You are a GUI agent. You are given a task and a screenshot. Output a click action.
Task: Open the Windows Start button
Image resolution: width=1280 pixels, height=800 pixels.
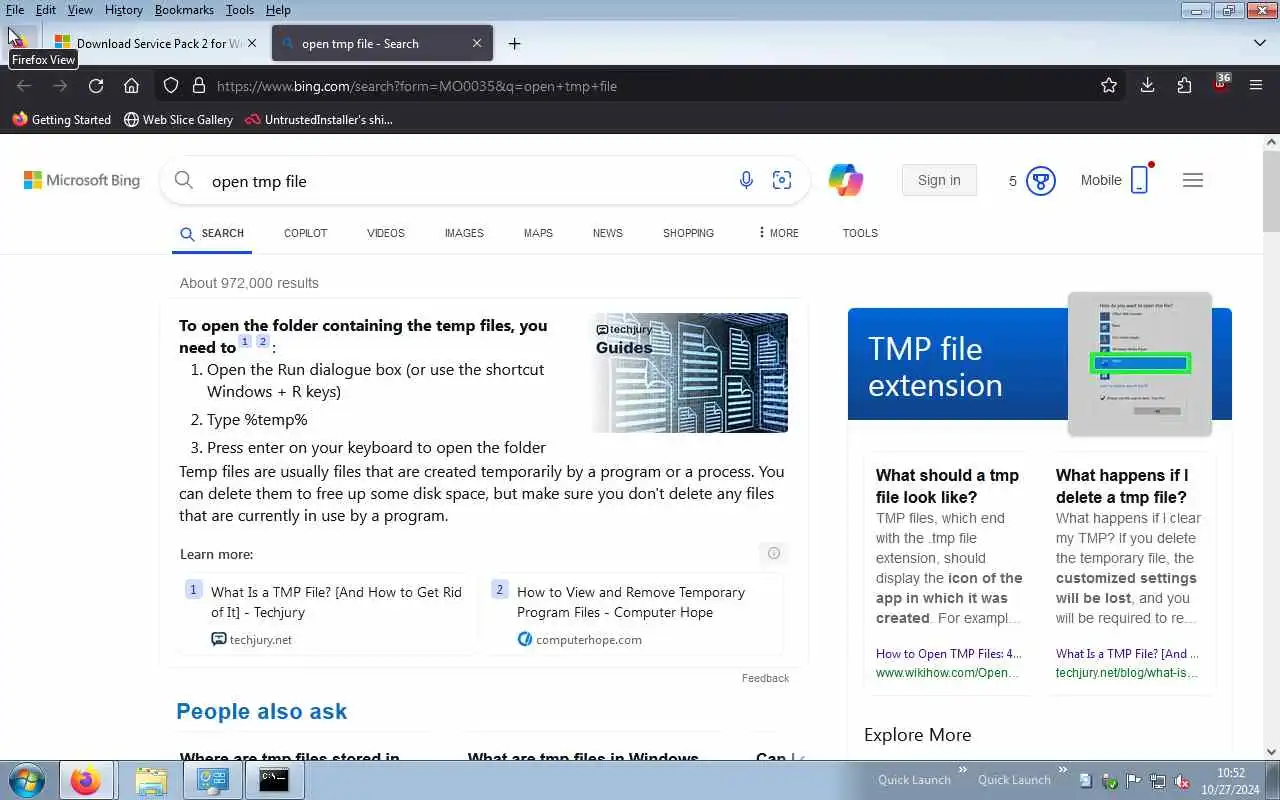tap(26, 780)
